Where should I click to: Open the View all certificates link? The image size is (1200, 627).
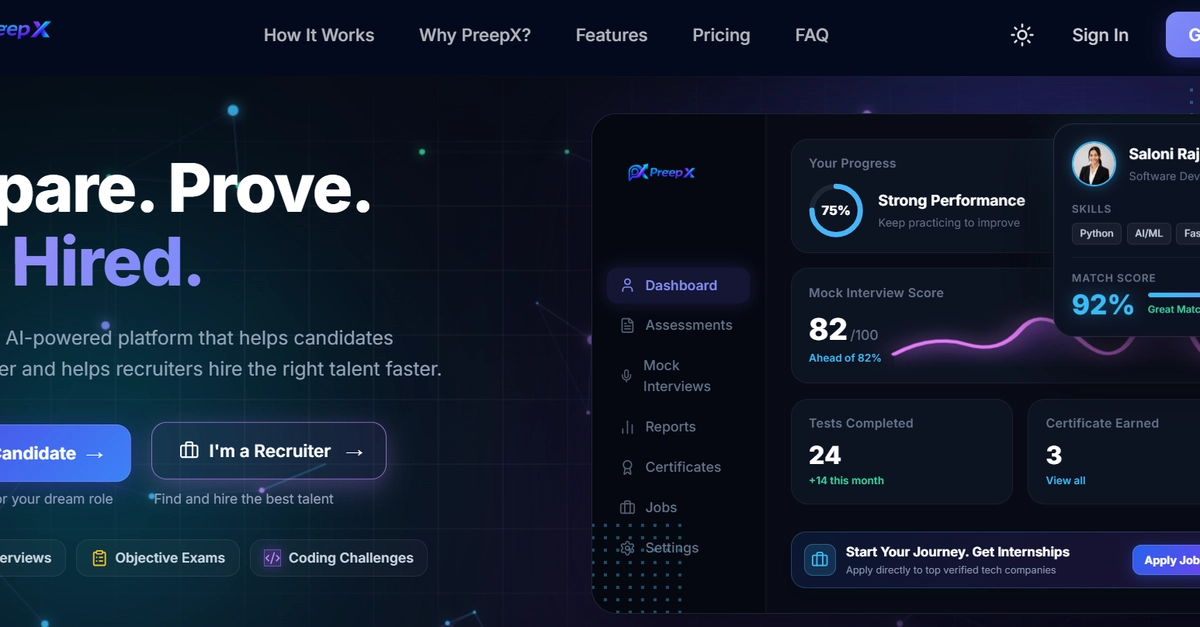1066,481
